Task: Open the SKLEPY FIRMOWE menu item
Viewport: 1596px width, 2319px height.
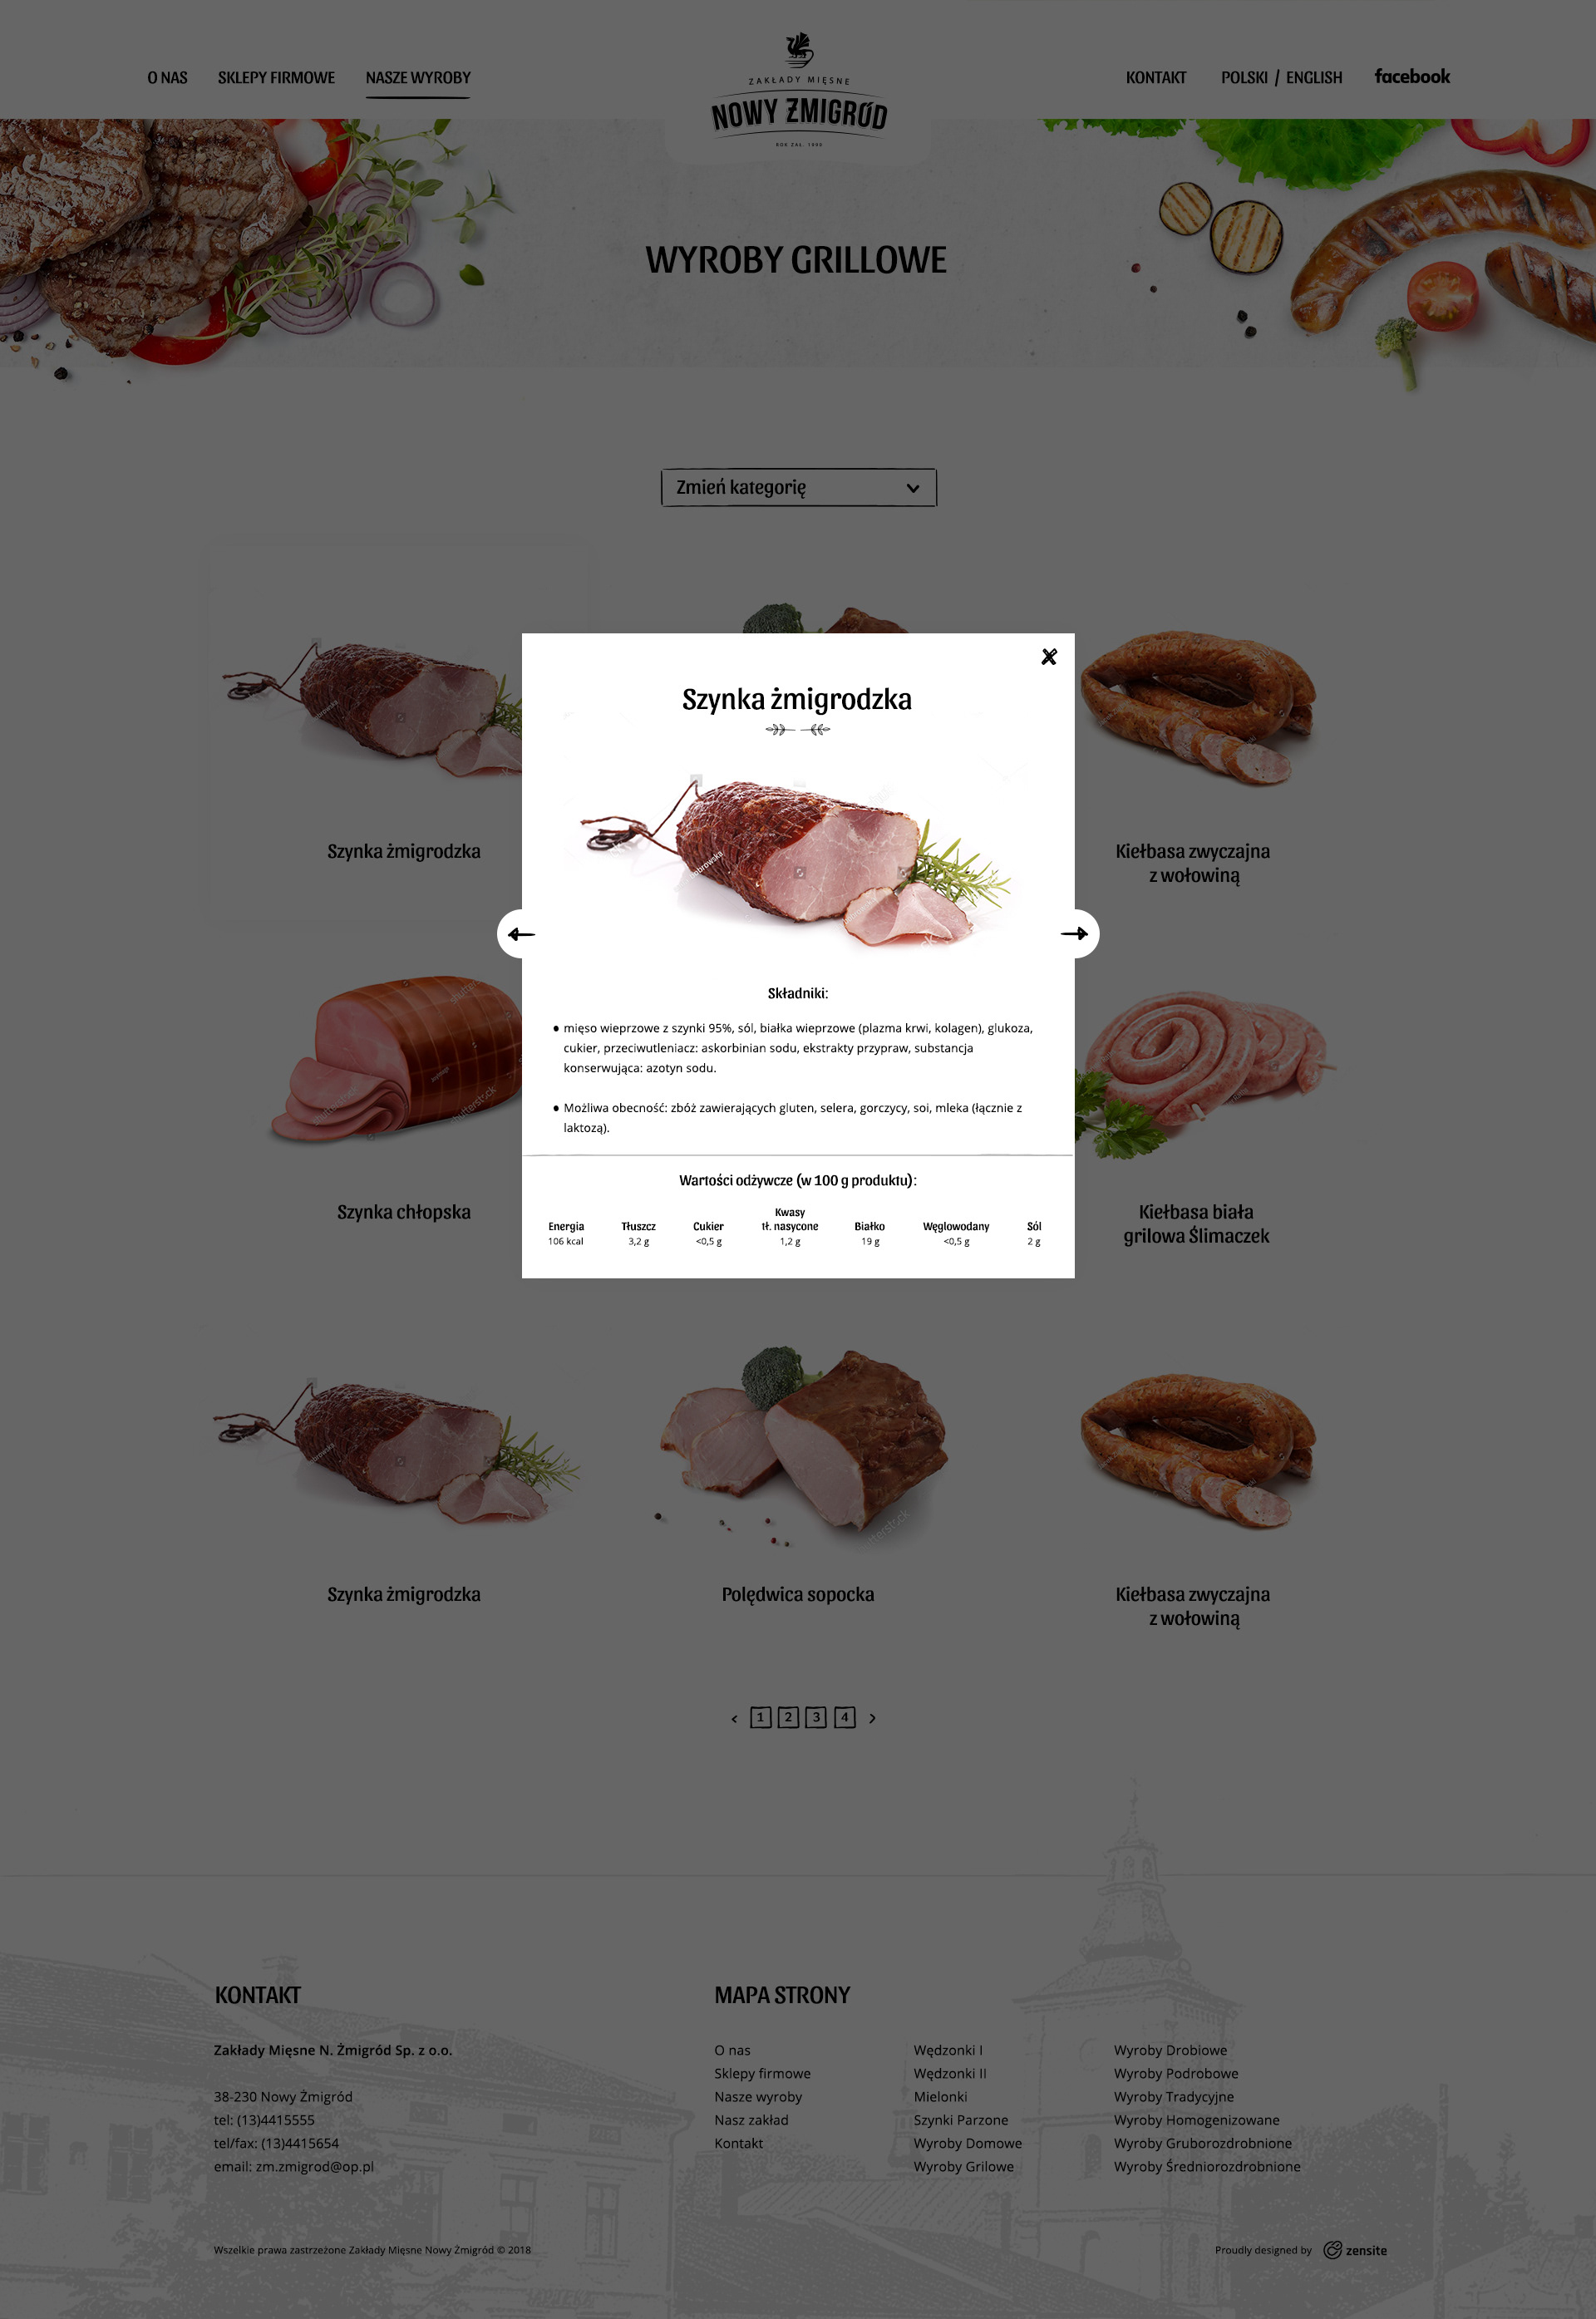Action: pos(276,78)
